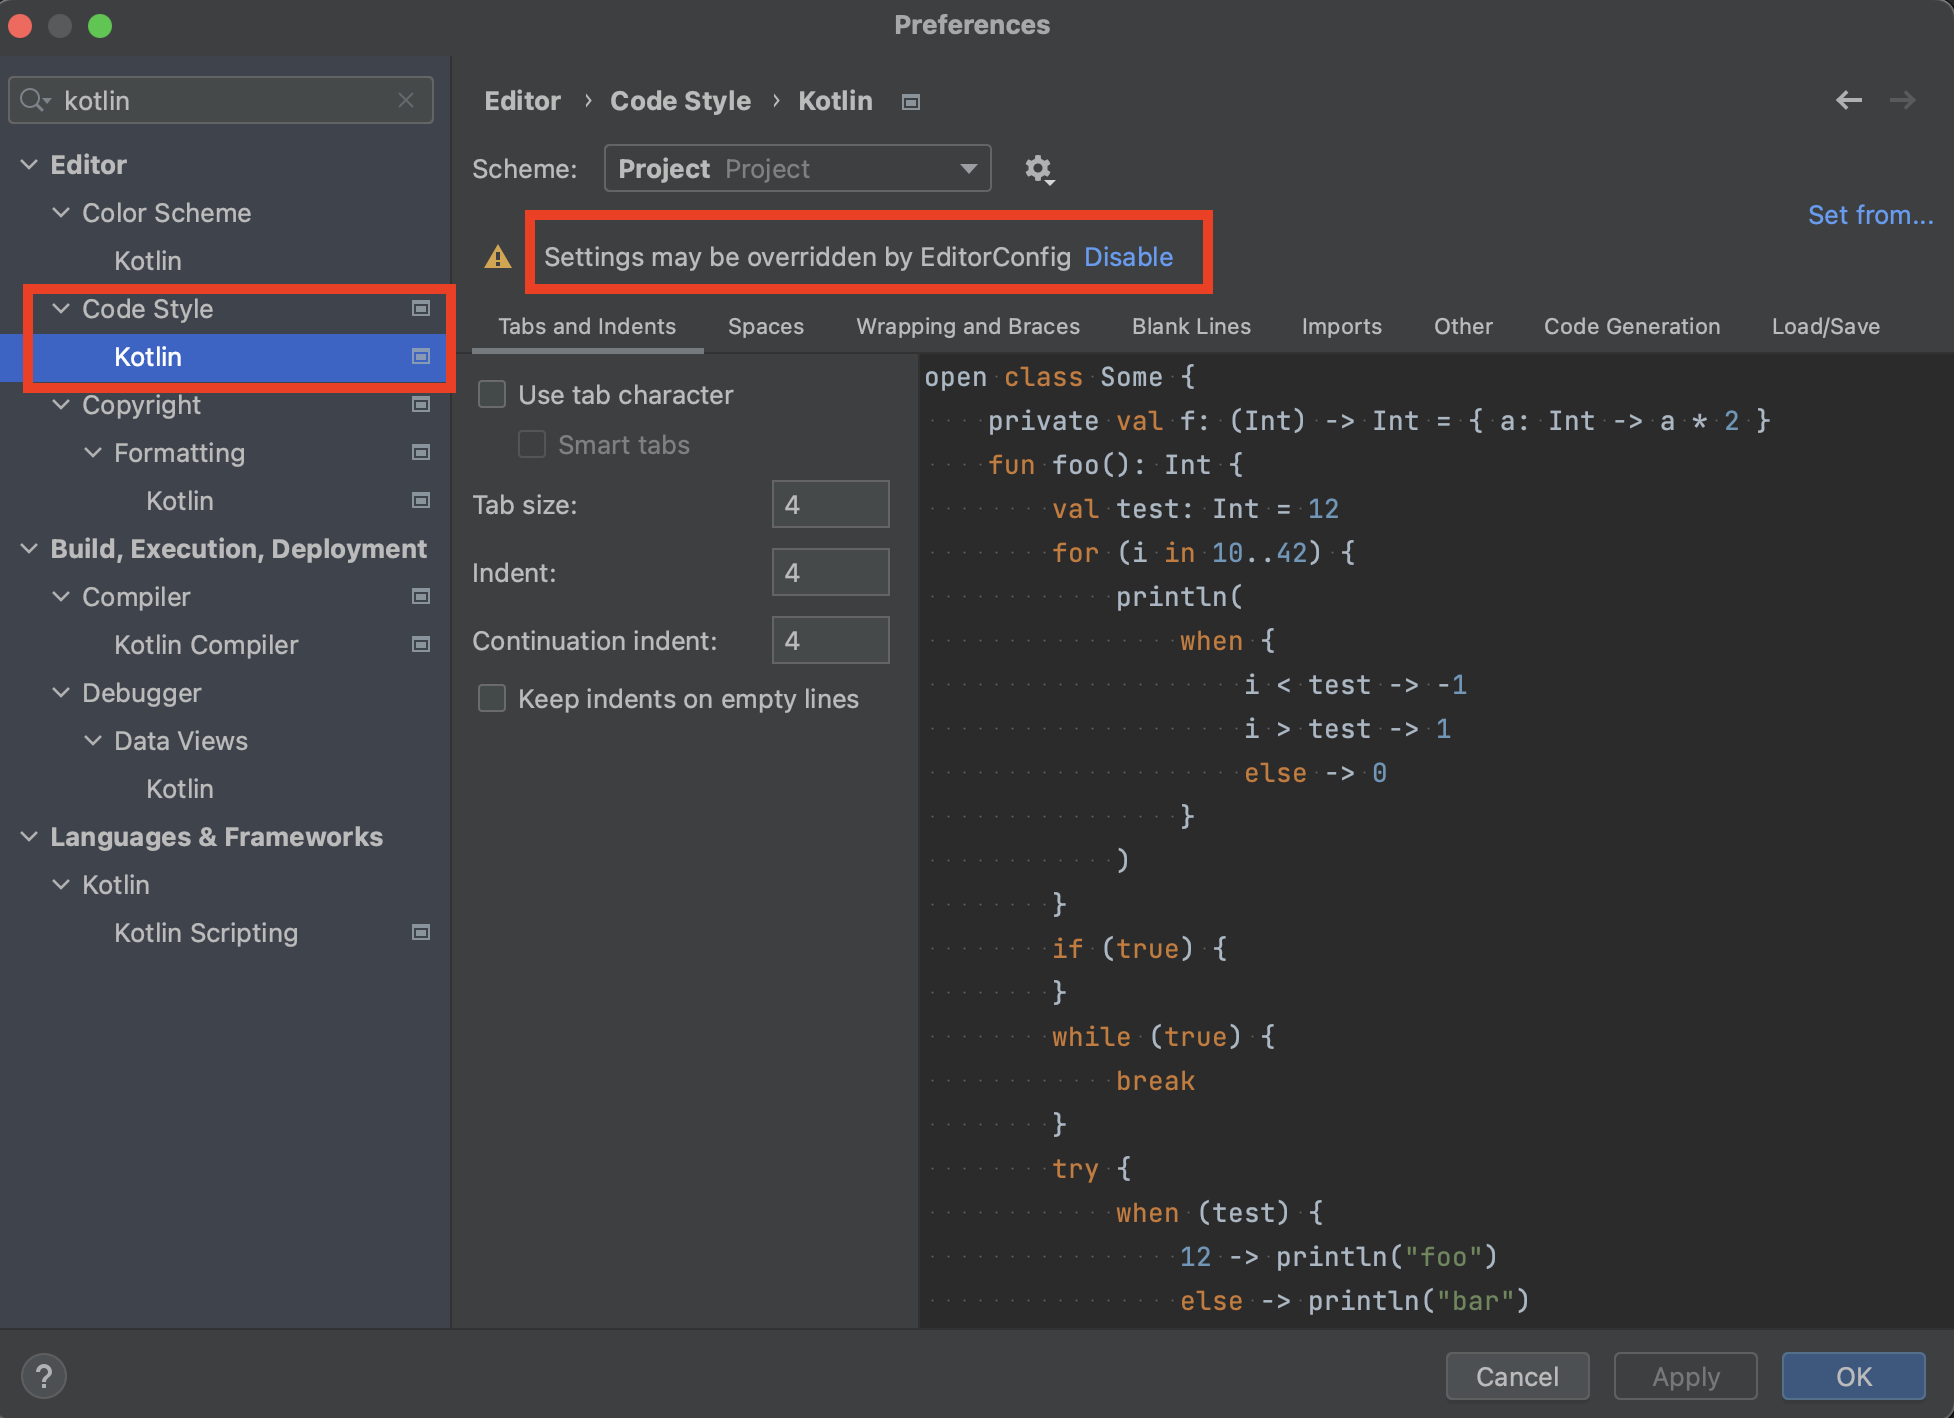The height and width of the screenshot is (1418, 1954).
Task: Click project icon on Kotlin Scripting row
Action: [x=421, y=932]
